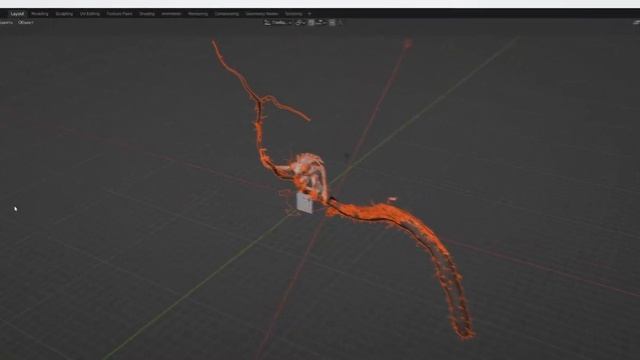
Task: Open the Sculpting workspace tab
Action: click(x=64, y=14)
